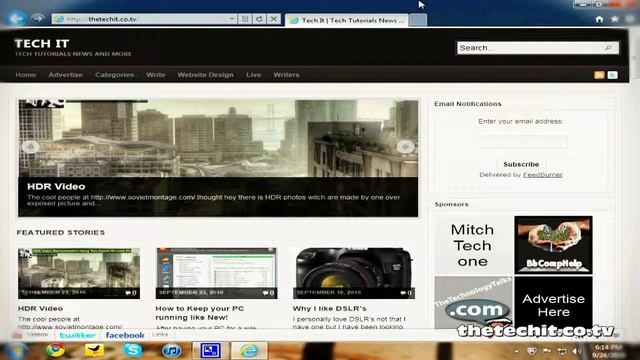Select the Tech It browser tab
Viewport: 640px width, 360px height.
coord(347,20)
